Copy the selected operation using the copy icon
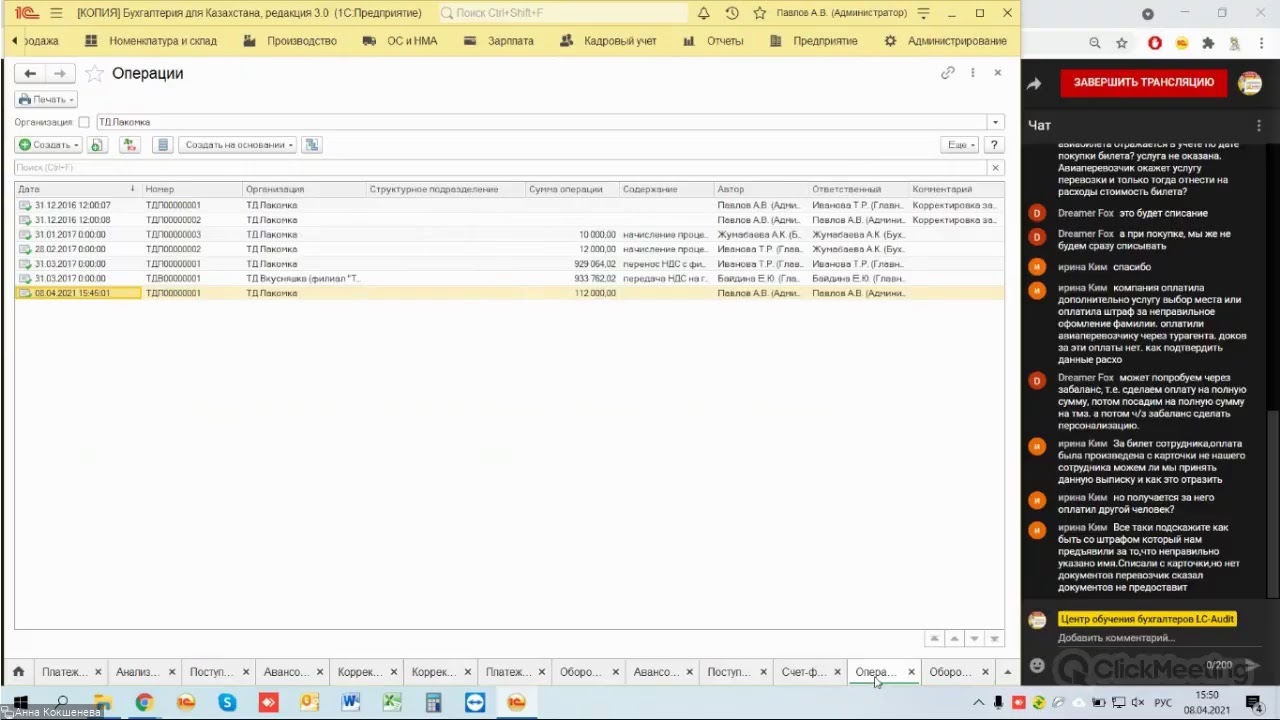The width and height of the screenshot is (1280, 720). tap(97, 145)
